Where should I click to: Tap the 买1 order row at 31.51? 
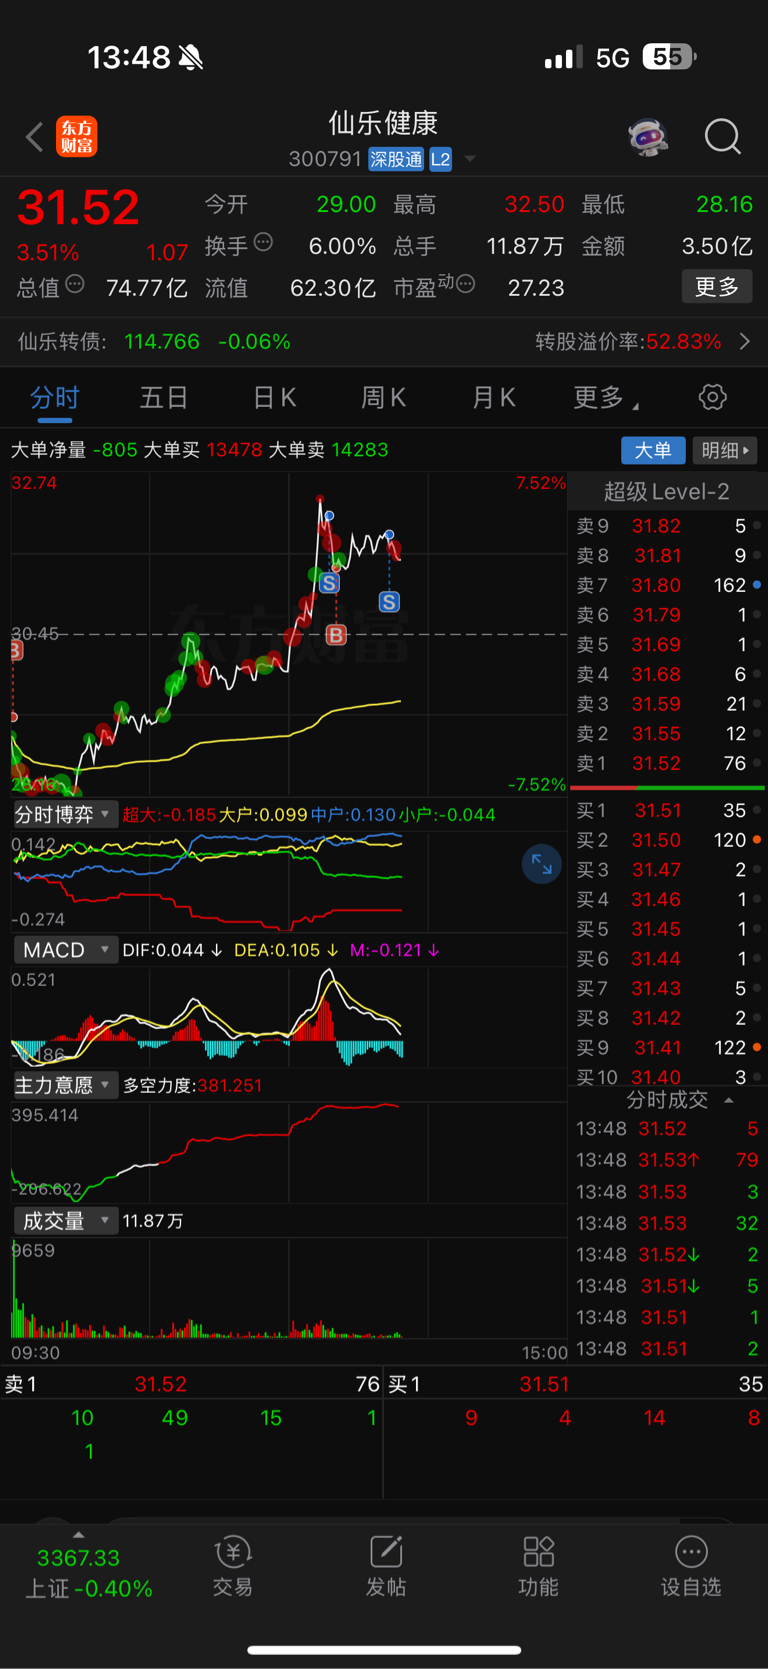(x=667, y=810)
